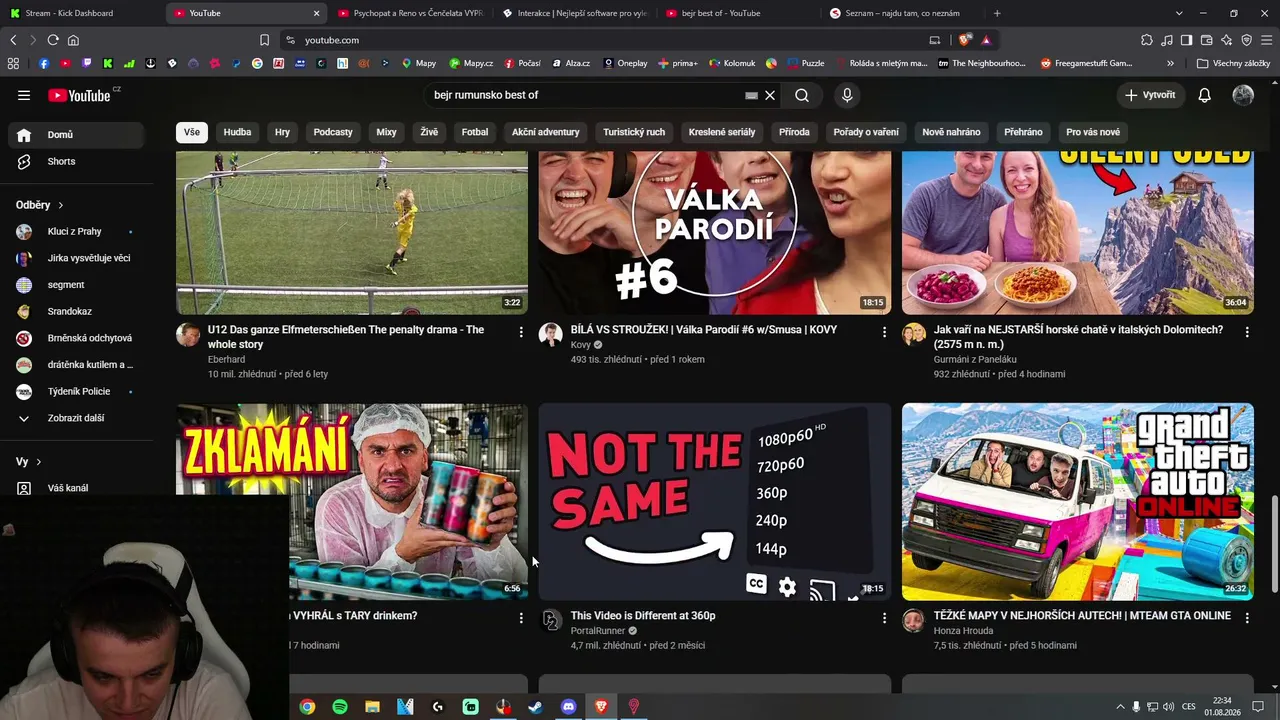This screenshot has height=720, width=1280.
Task: Switch to the Stream - Kick Dashboard tab
Action: point(82,13)
